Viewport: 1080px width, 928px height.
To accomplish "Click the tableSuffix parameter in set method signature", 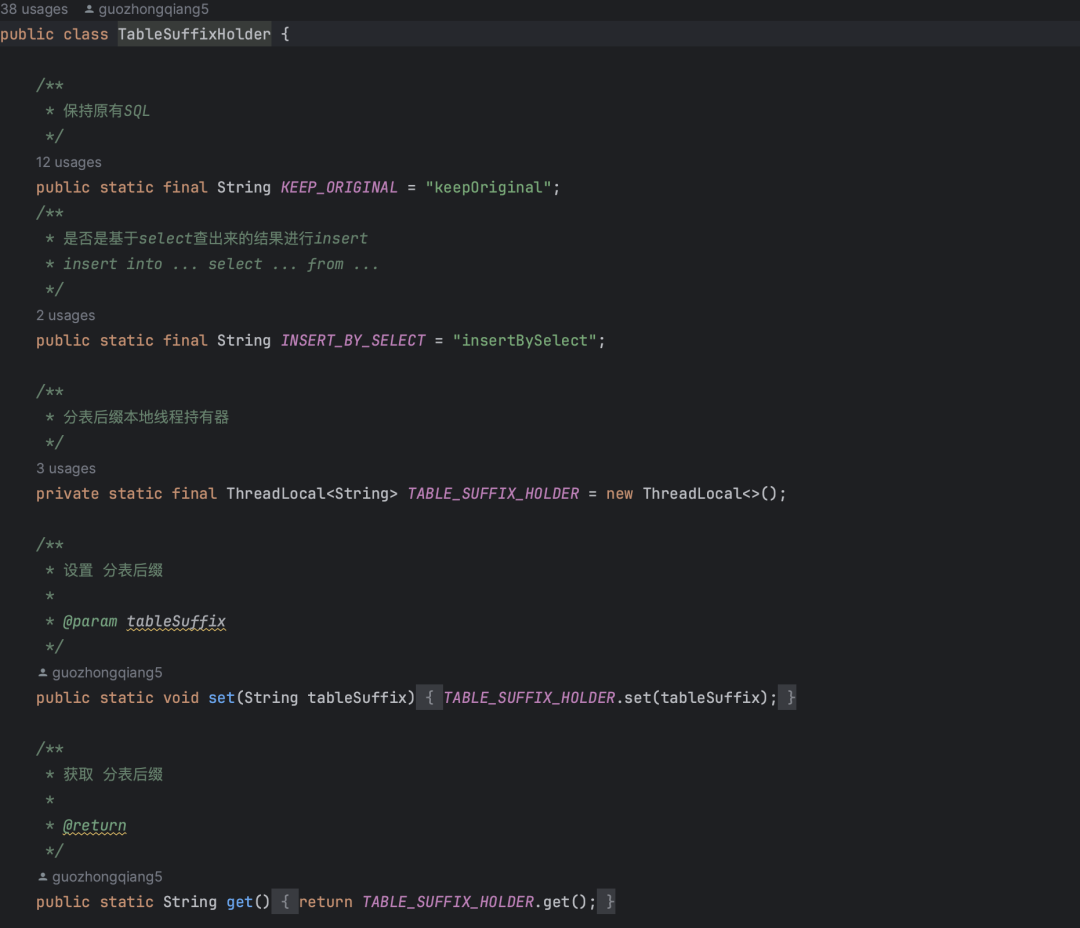I will (357, 697).
